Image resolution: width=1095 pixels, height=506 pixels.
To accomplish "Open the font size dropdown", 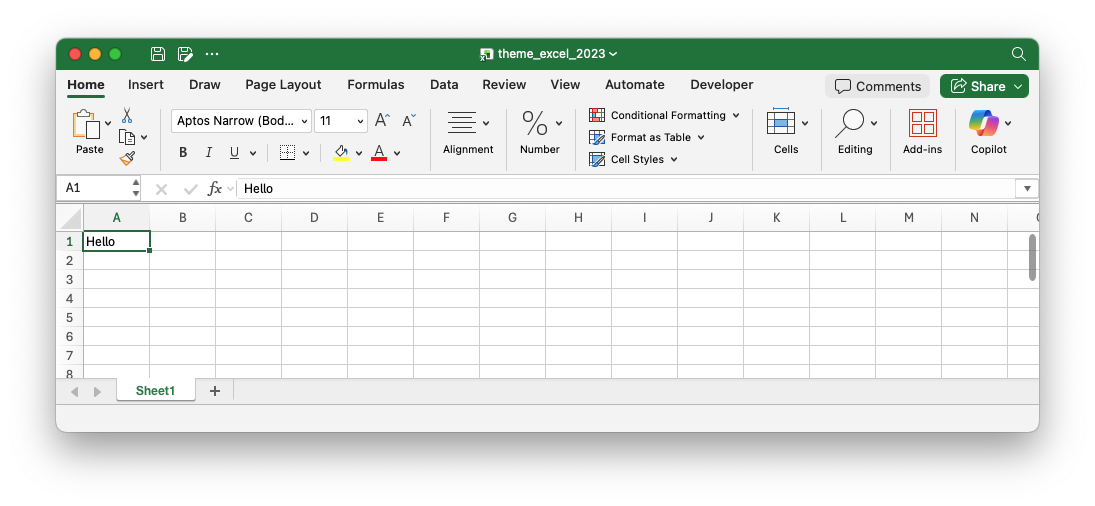I will tap(360, 121).
